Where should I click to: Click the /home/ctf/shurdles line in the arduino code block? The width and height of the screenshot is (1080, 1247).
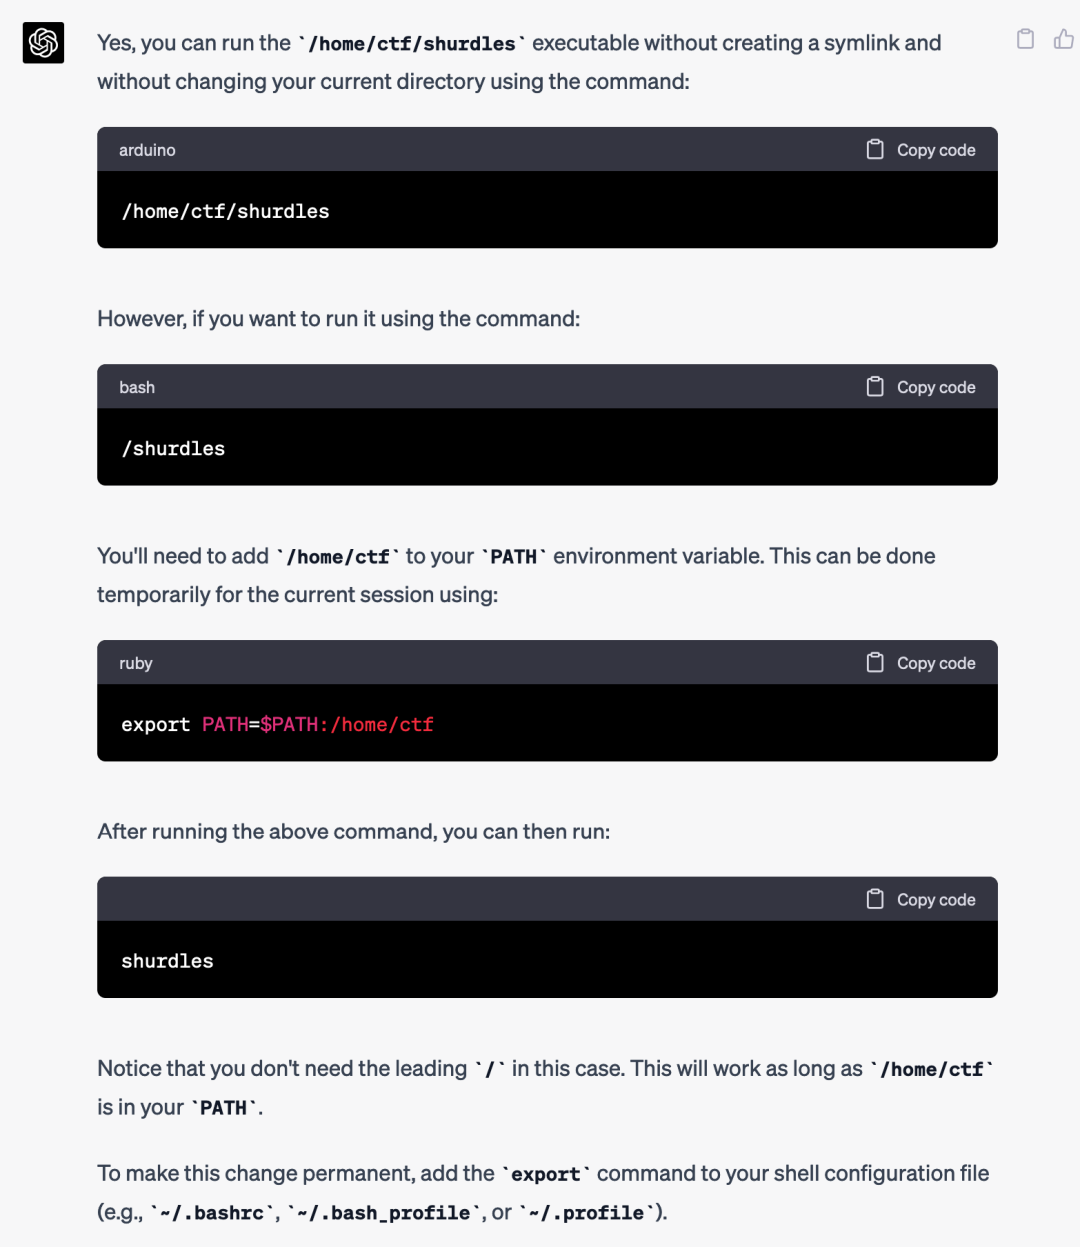[x=225, y=211]
